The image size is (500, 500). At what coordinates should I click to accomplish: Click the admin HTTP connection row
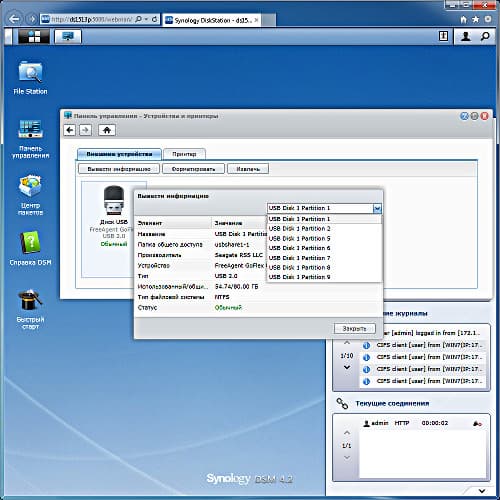422,423
